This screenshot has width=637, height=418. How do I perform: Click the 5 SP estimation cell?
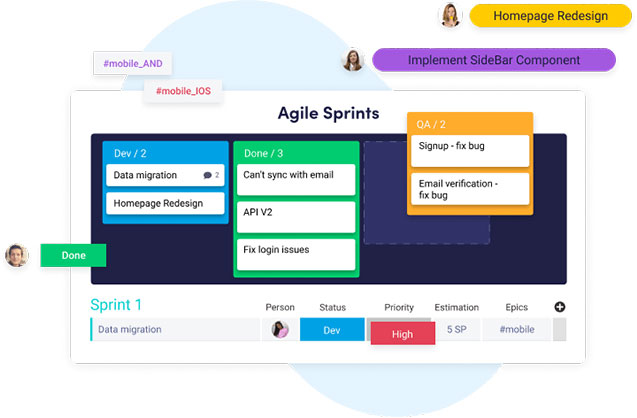(456, 329)
